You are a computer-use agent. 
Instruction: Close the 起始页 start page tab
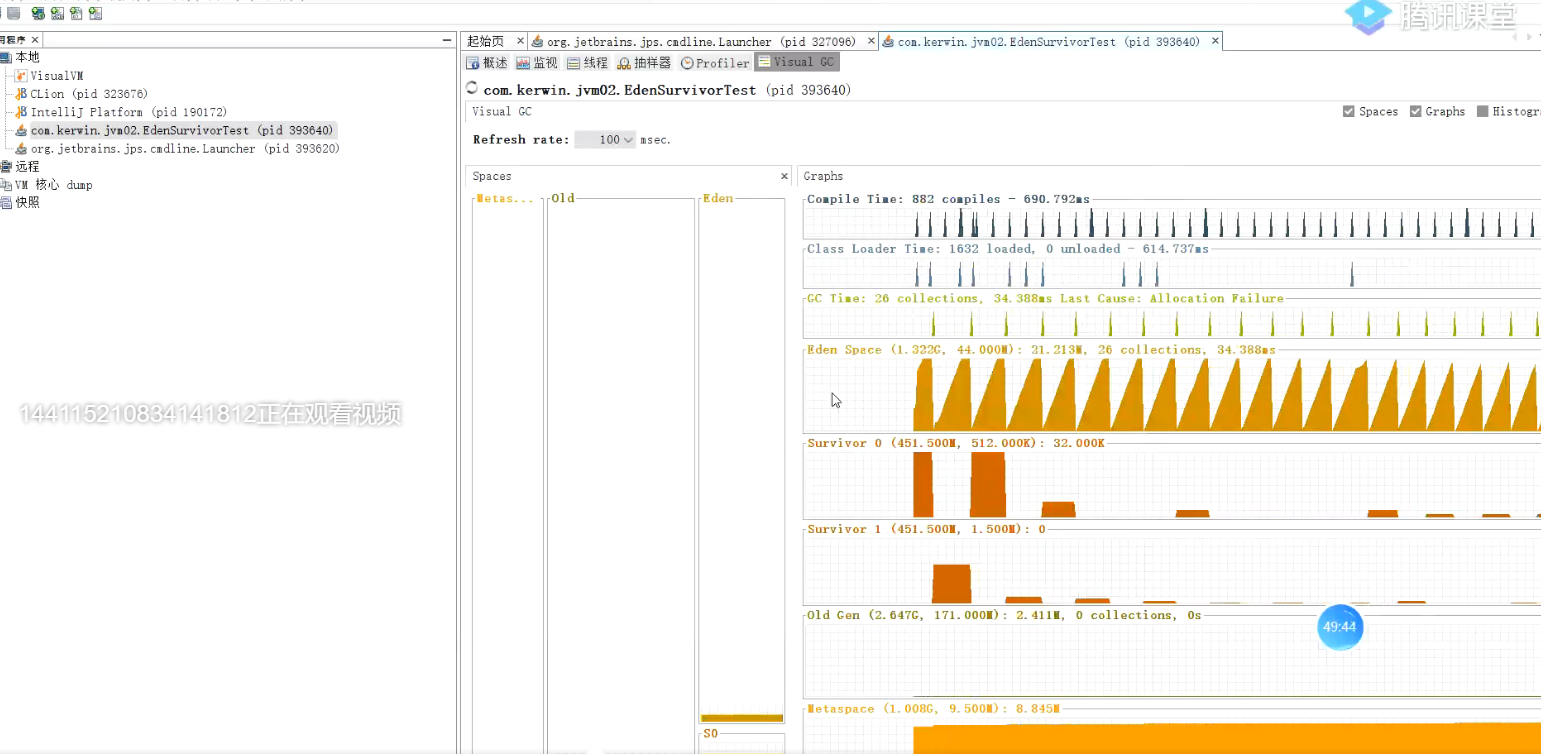tap(520, 41)
